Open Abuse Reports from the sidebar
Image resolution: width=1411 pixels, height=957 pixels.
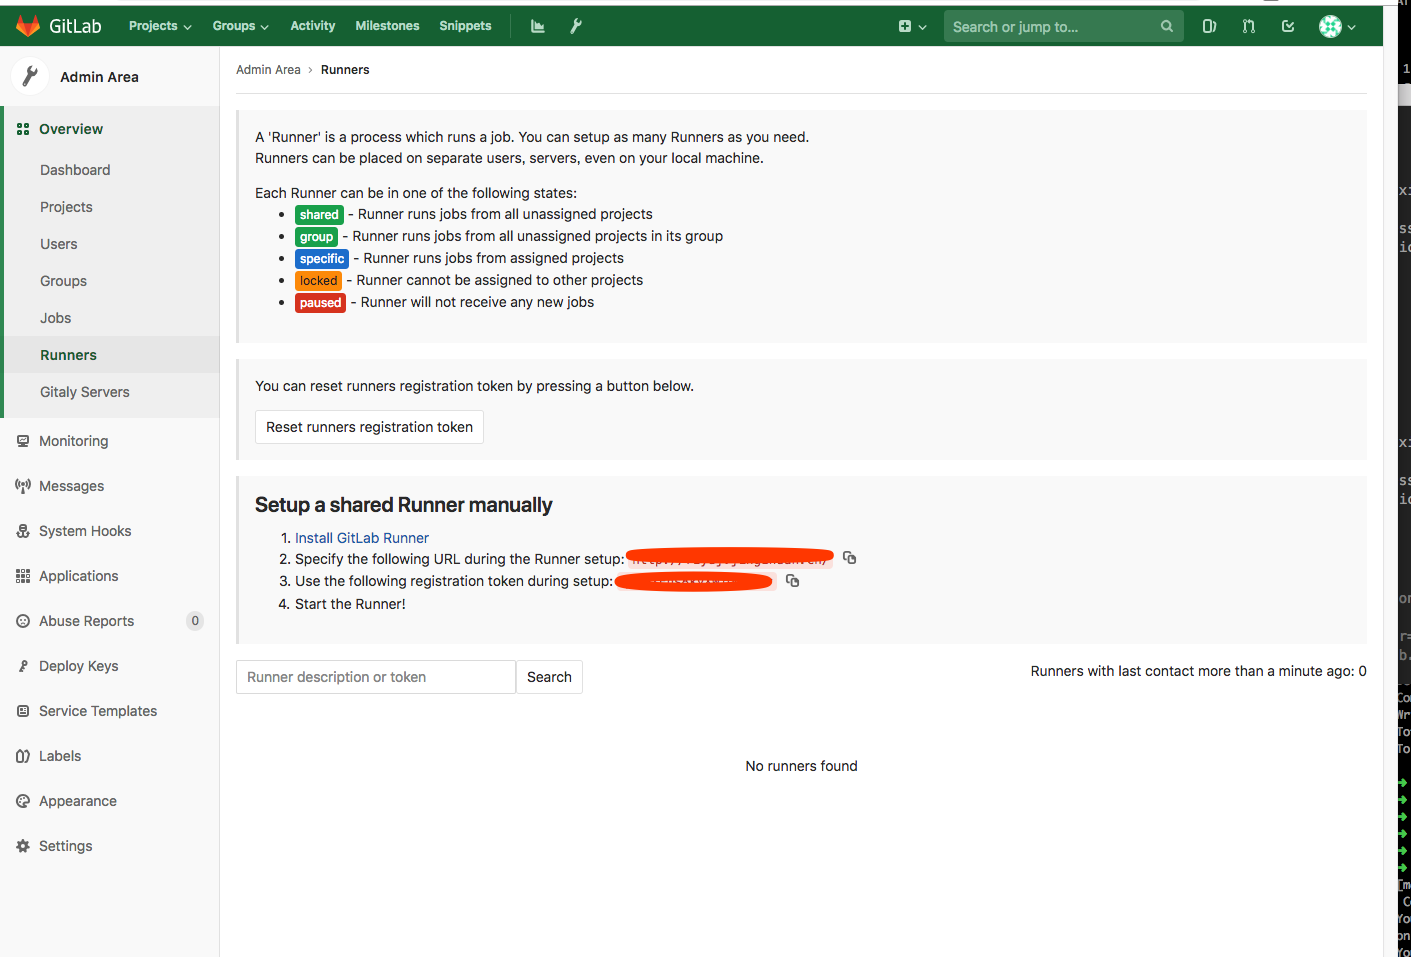pos(88,620)
